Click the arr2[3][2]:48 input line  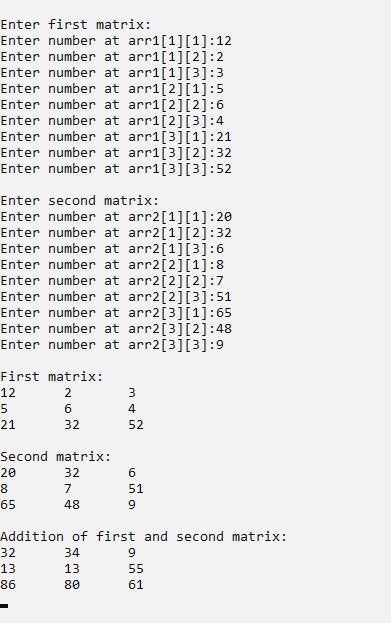point(116,329)
